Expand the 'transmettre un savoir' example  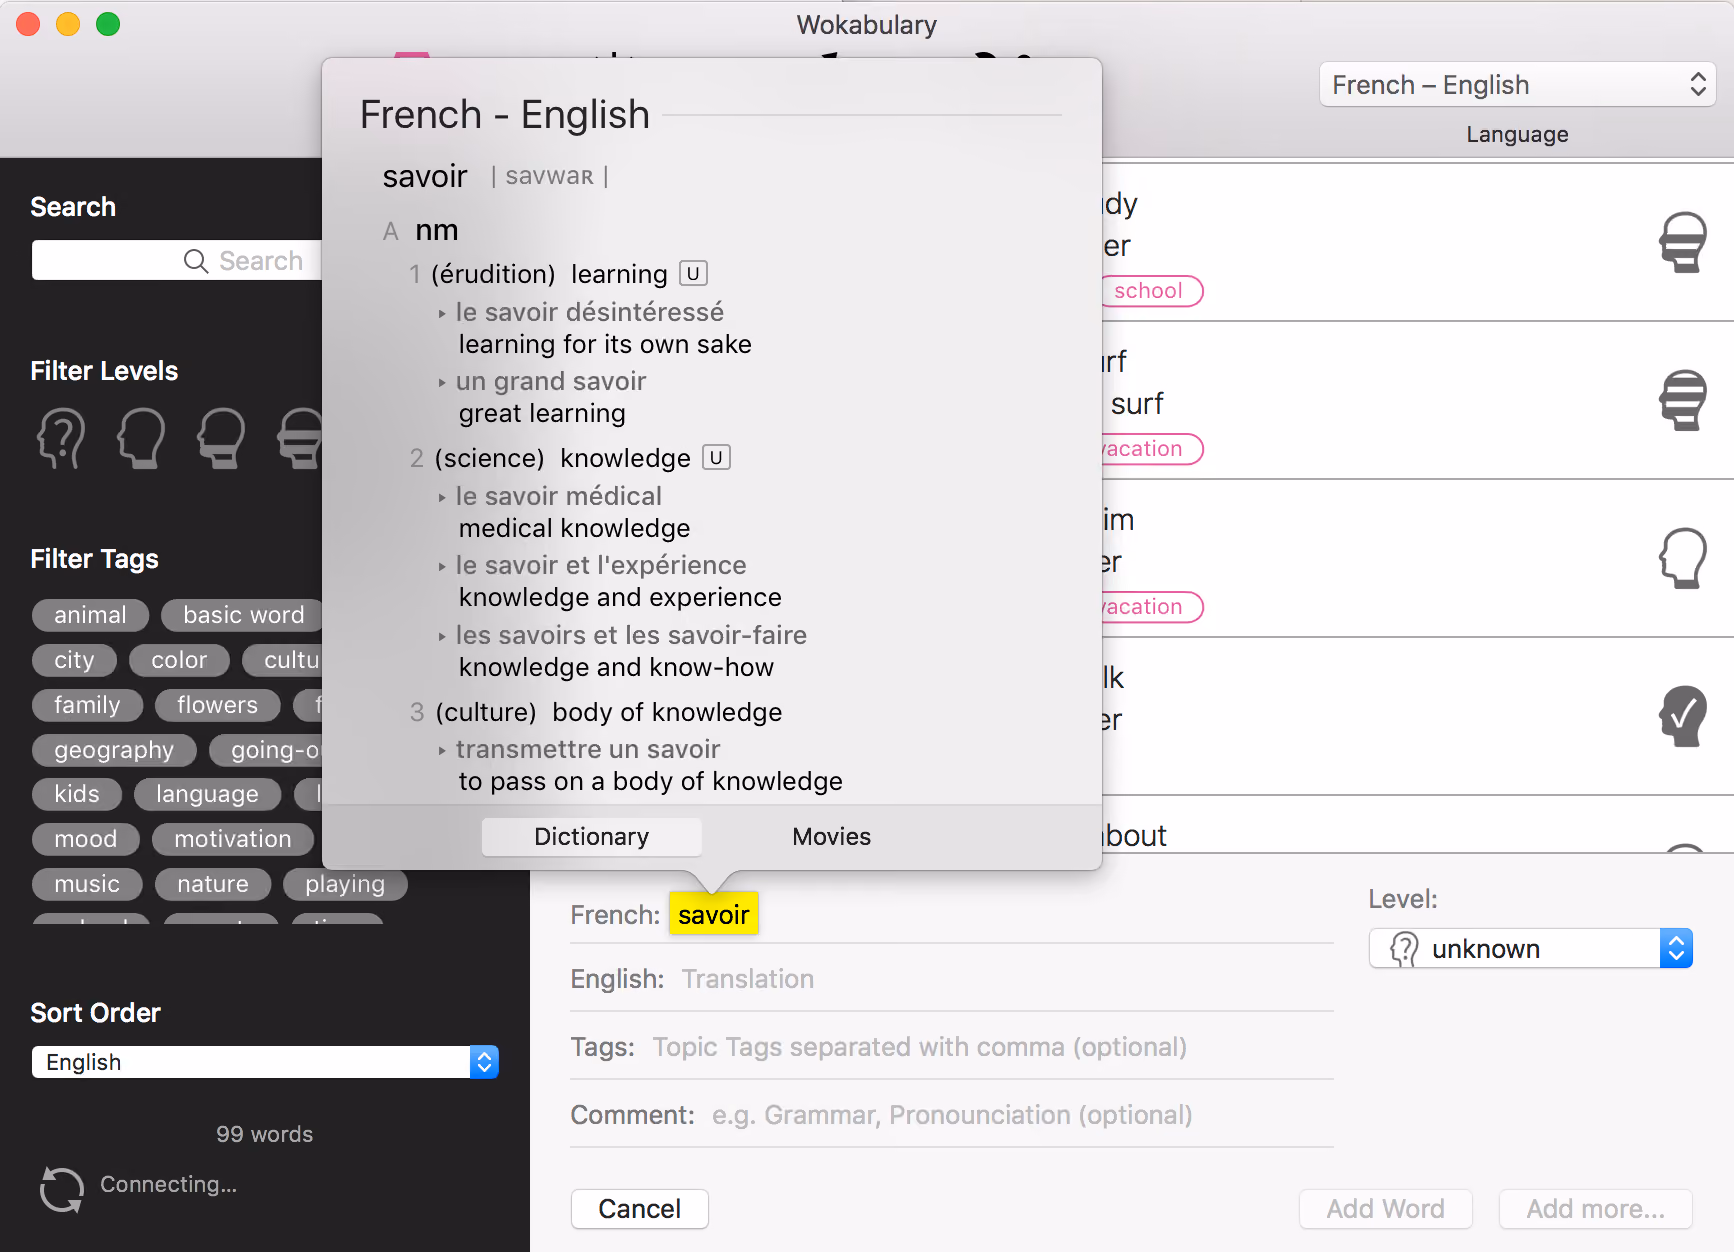click(x=442, y=750)
